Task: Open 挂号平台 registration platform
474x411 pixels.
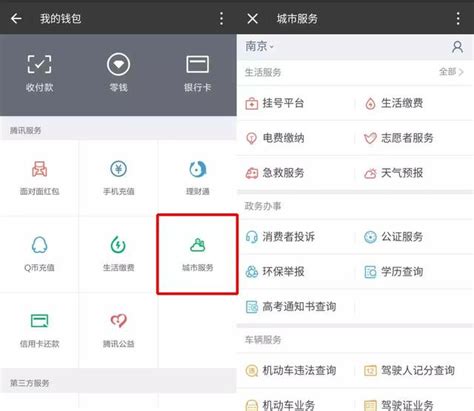Action: pyautogui.click(x=275, y=103)
